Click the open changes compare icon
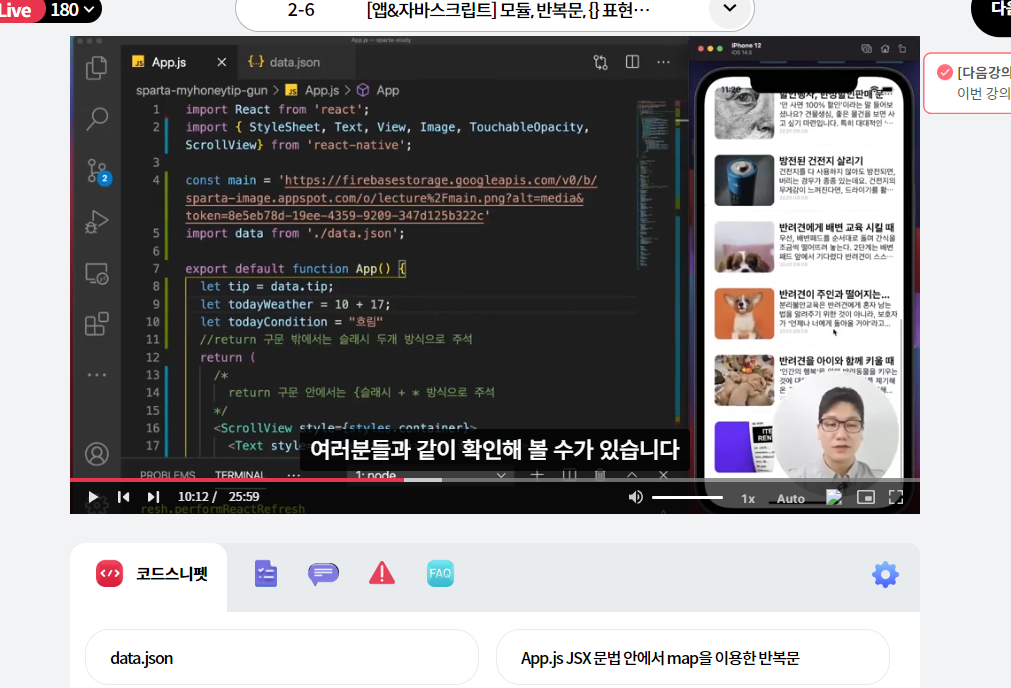The height and width of the screenshot is (688, 1011). point(600,63)
